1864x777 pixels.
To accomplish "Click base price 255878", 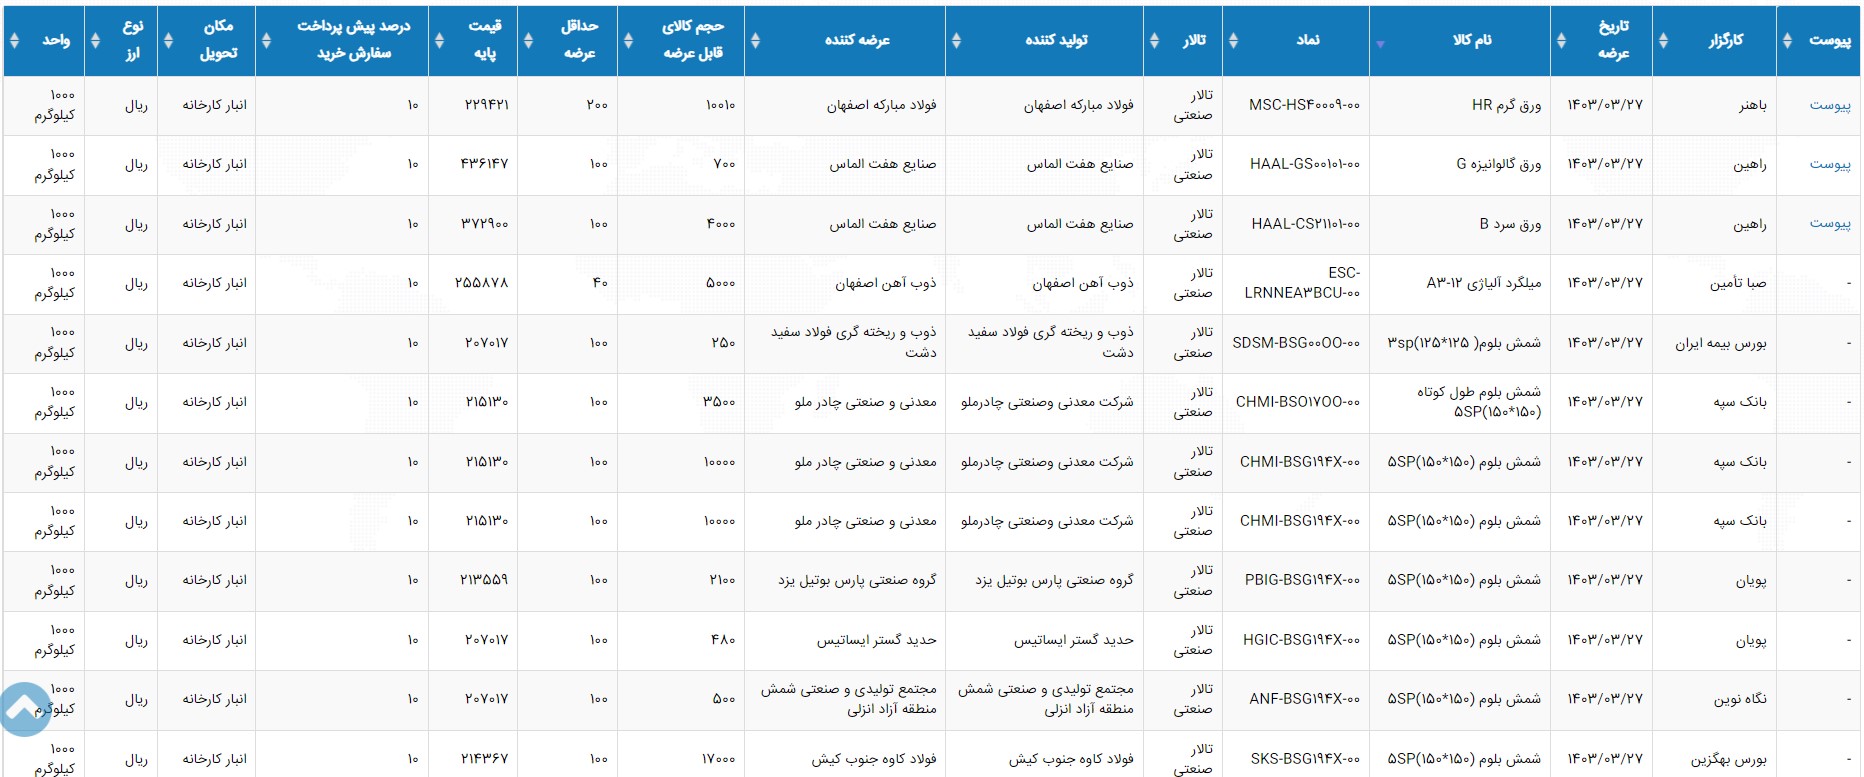I will tap(481, 283).
